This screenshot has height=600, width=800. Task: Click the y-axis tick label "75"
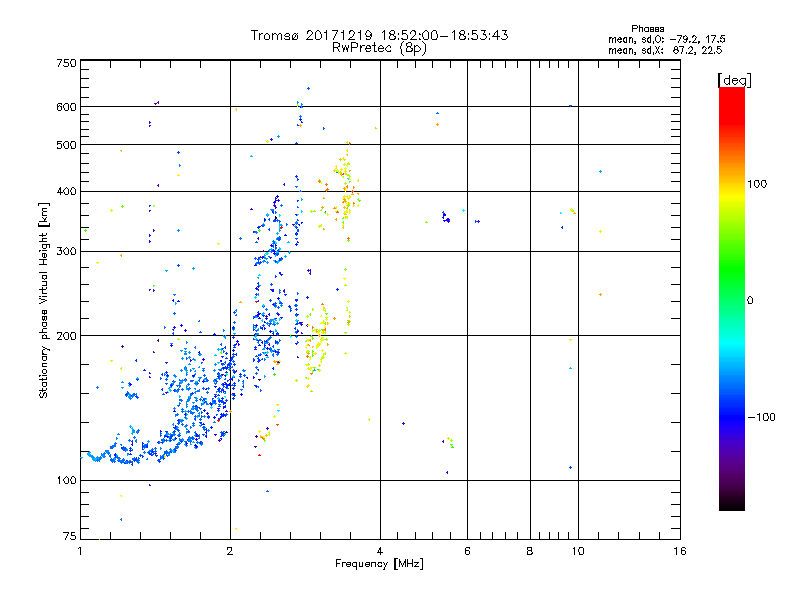70,536
